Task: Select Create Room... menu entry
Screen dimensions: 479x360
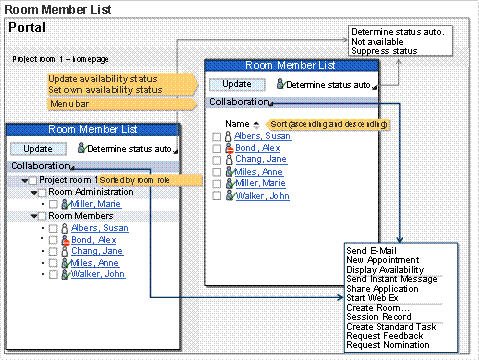Action: (377, 308)
